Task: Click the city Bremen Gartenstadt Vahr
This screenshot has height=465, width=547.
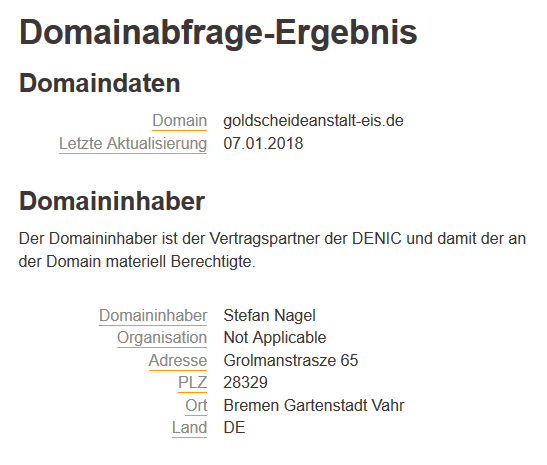Action: [x=314, y=405]
